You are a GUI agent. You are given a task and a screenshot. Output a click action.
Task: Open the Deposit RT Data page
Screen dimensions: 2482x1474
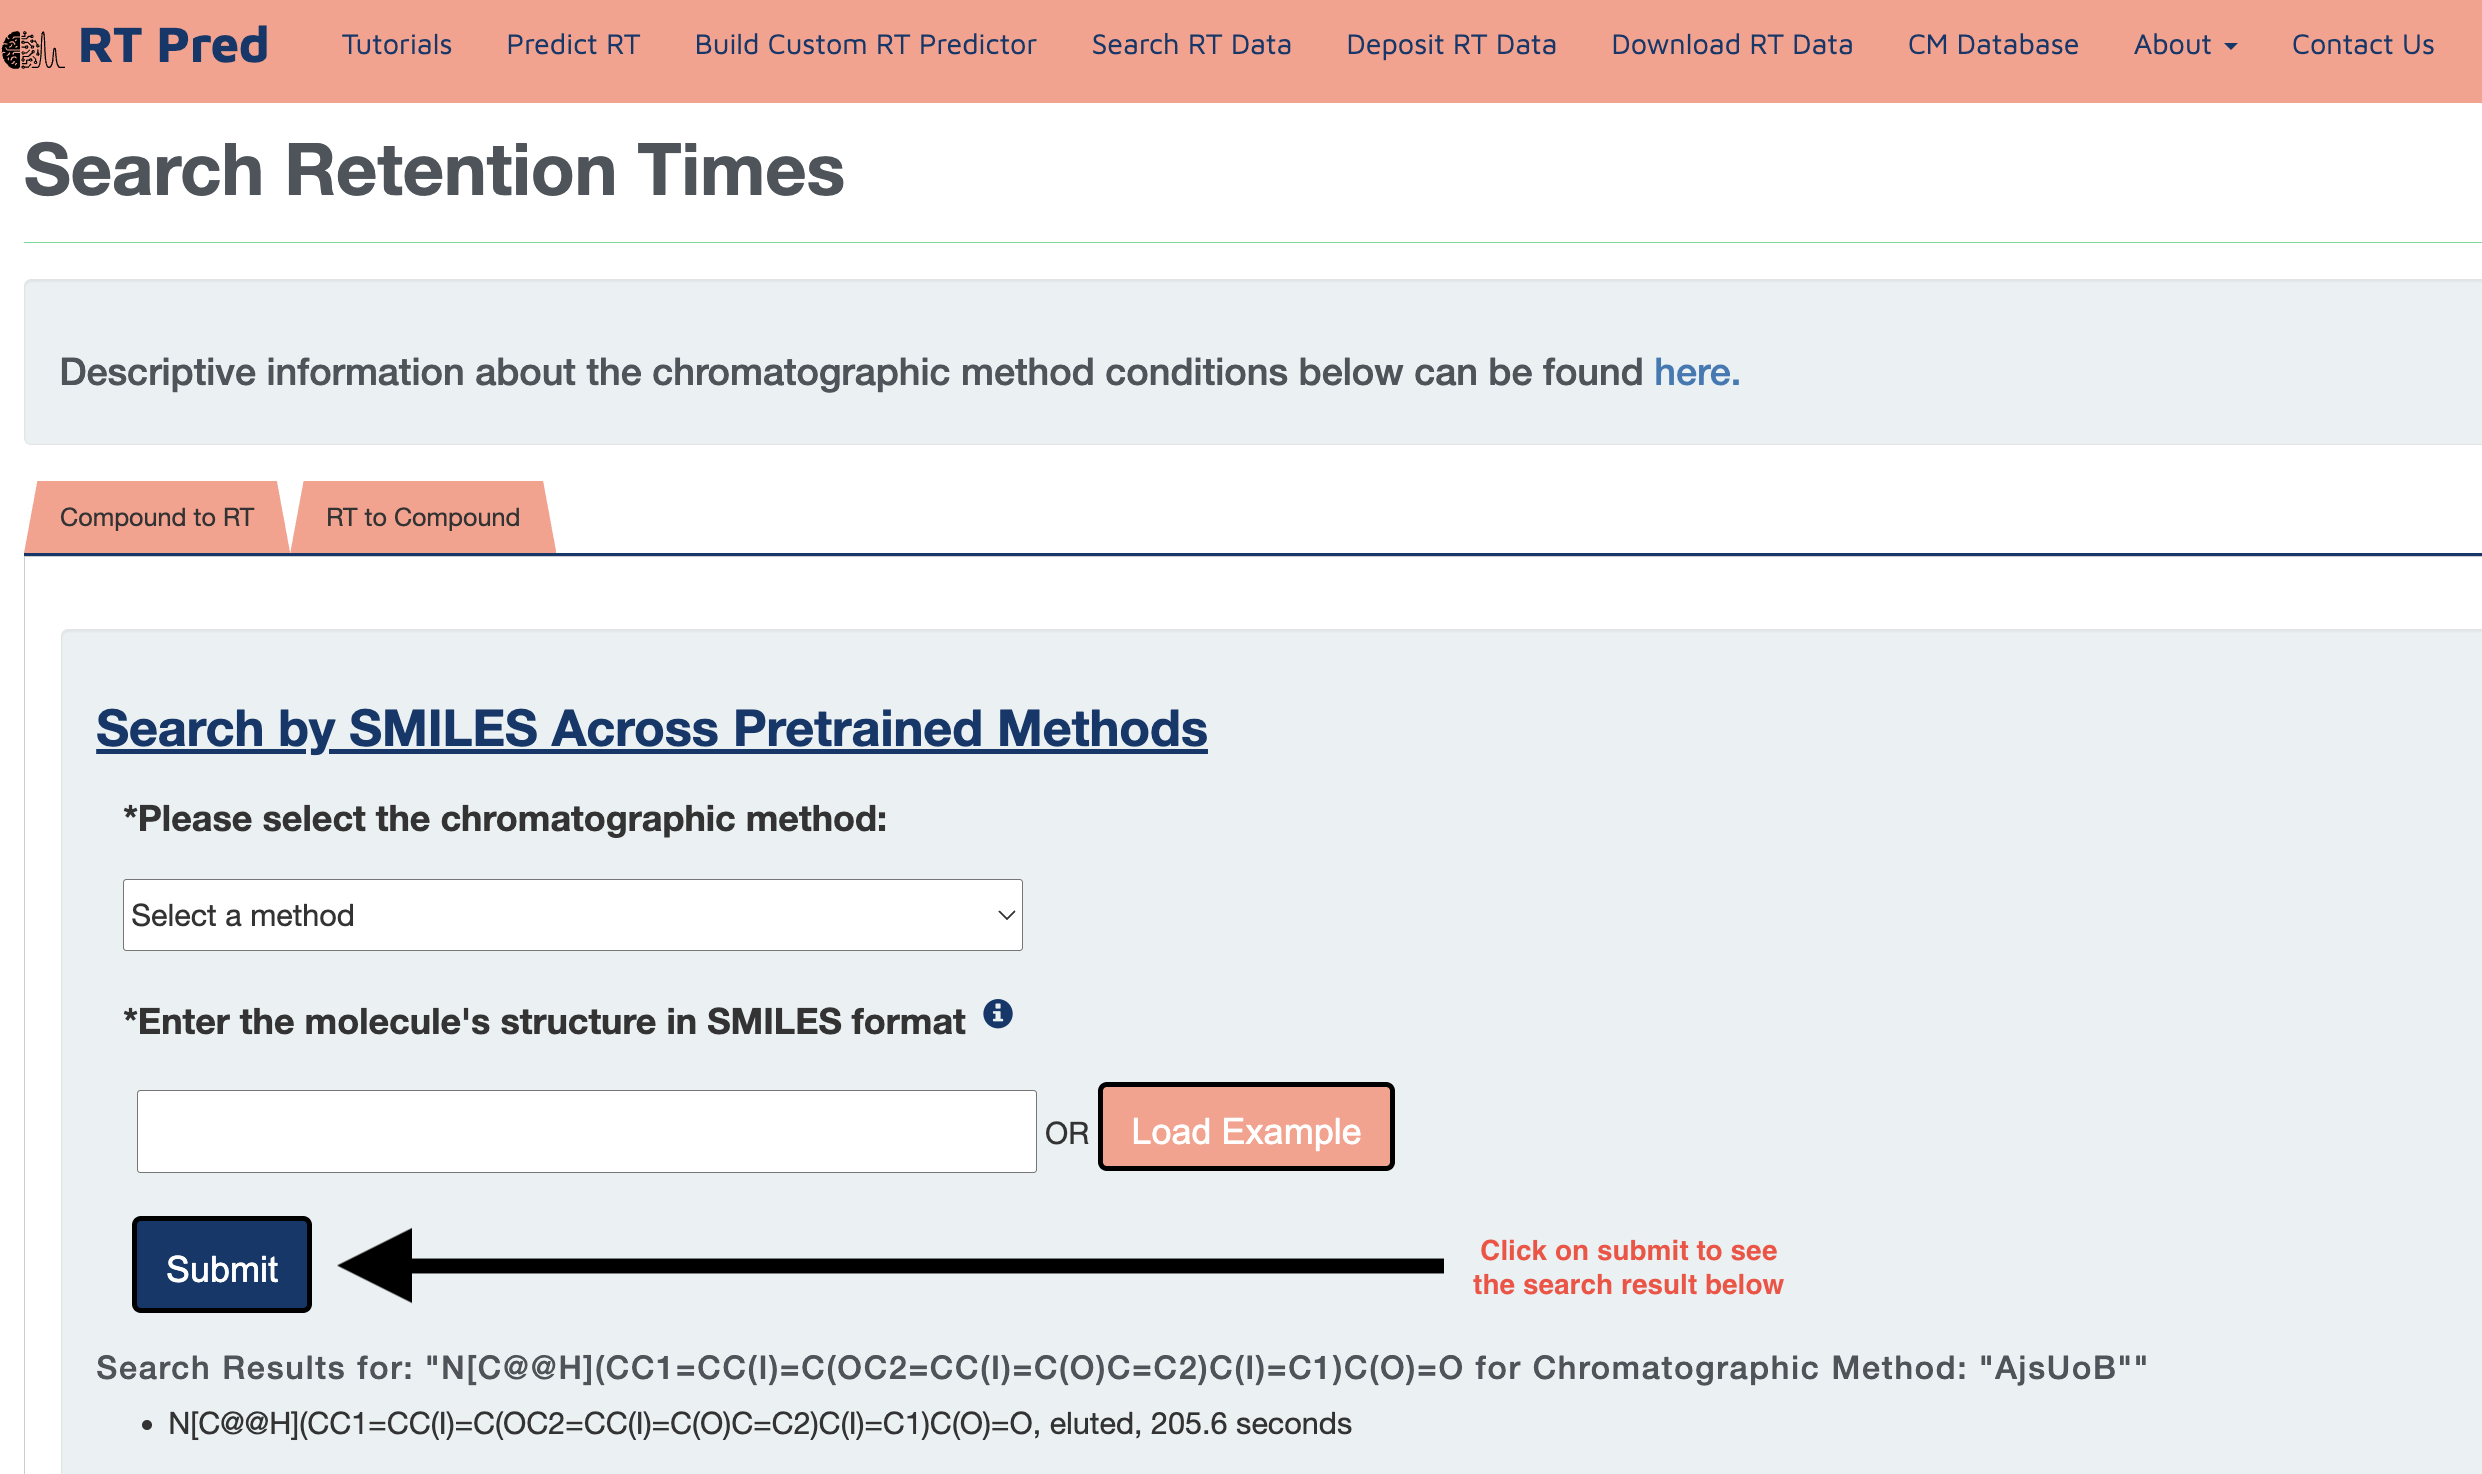coord(1451,45)
